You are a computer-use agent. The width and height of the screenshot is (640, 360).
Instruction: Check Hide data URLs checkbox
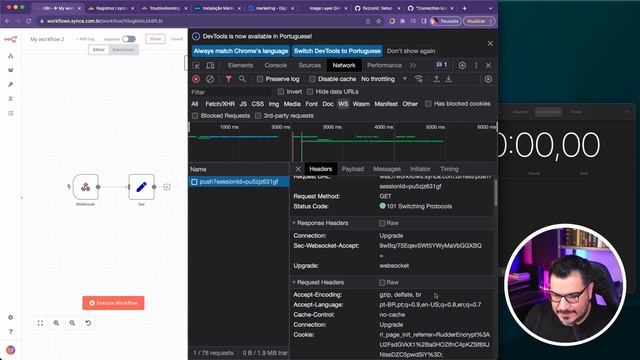click(310, 92)
